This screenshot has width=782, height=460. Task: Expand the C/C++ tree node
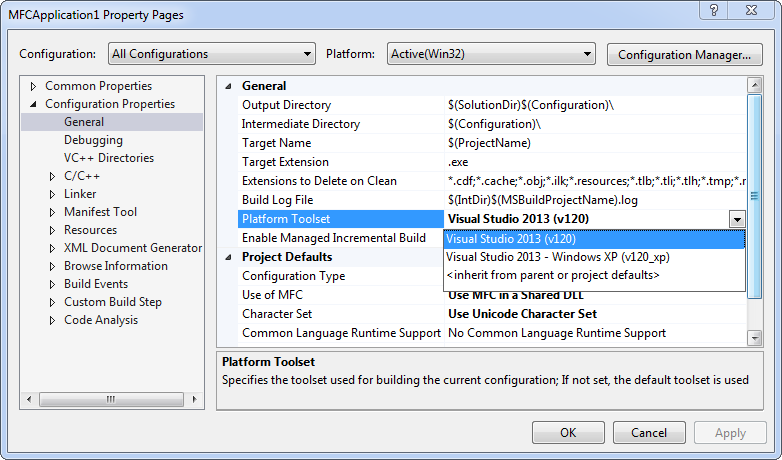coord(52,177)
